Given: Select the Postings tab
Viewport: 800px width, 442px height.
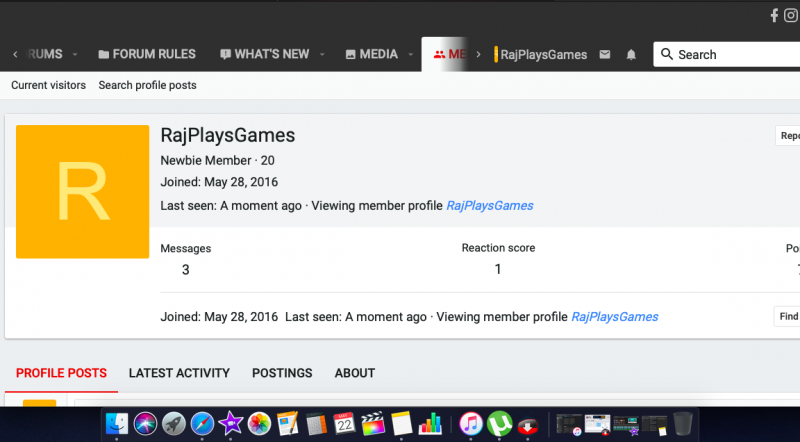Looking at the screenshot, I should (282, 373).
